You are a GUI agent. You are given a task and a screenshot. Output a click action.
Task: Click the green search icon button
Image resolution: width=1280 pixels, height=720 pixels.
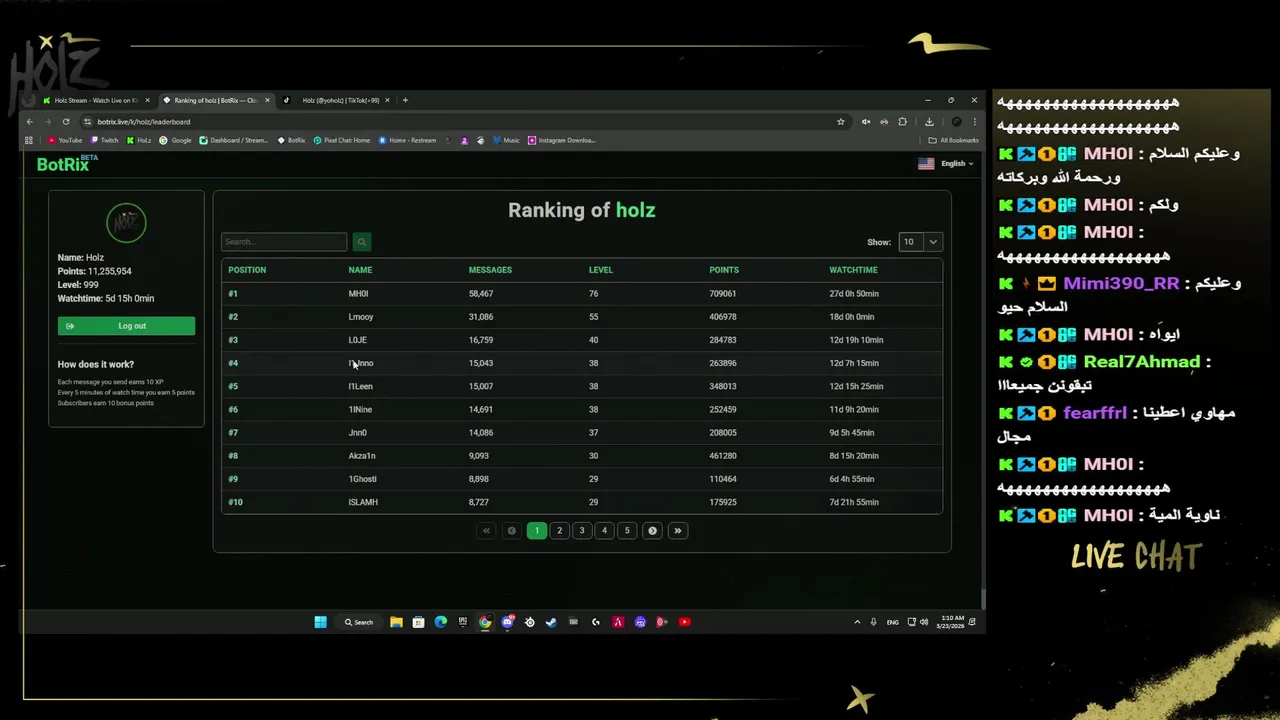pos(362,242)
